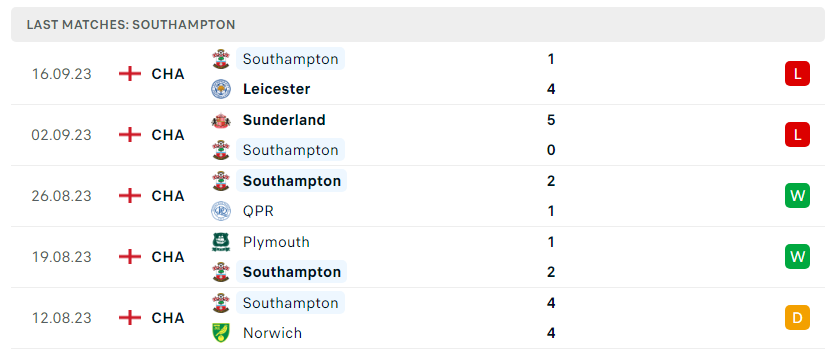Open the Norwich team link

(x=272, y=333)
